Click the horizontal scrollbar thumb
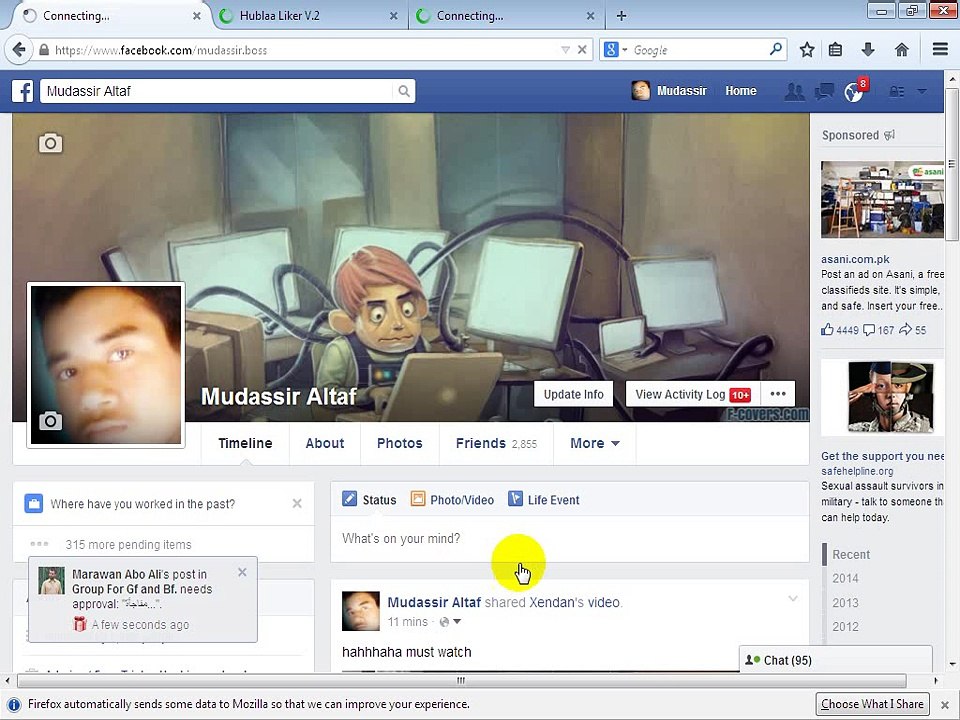The image size is (960, 720). [x=462, y=680]
